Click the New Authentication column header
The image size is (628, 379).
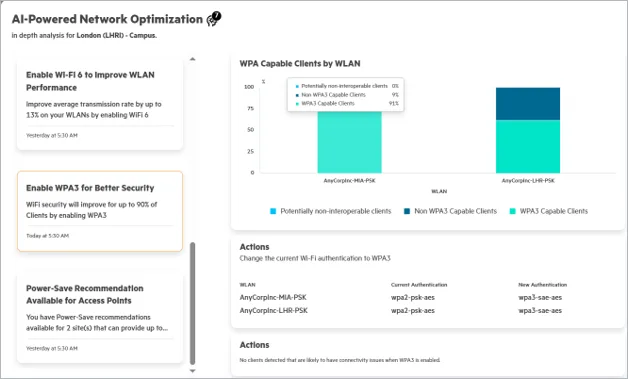tap(542, 285)
